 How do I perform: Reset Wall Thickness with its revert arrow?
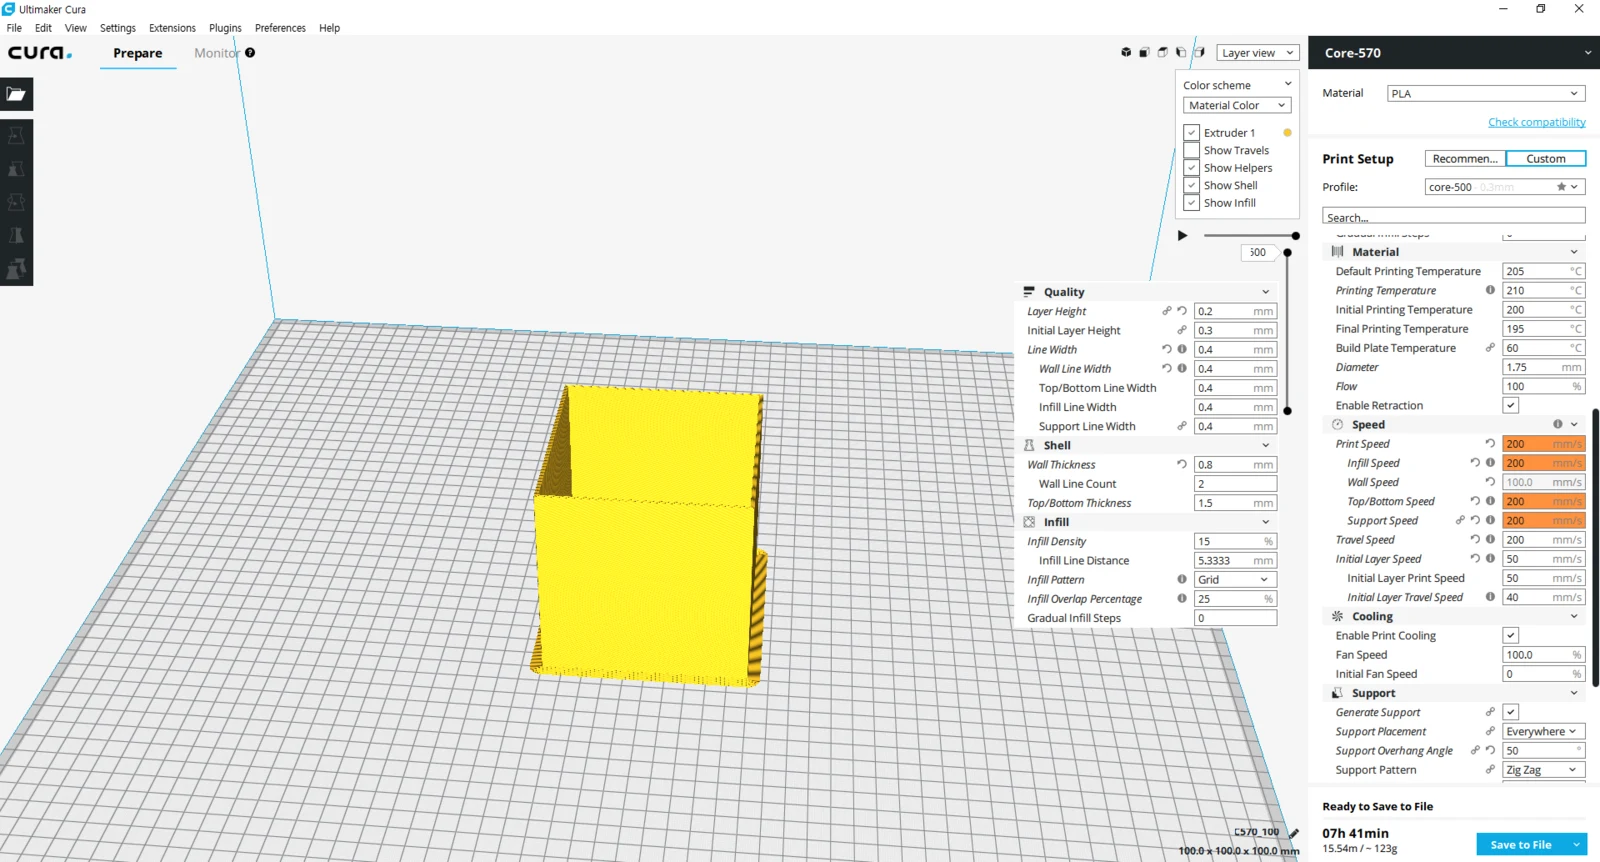1182,464
